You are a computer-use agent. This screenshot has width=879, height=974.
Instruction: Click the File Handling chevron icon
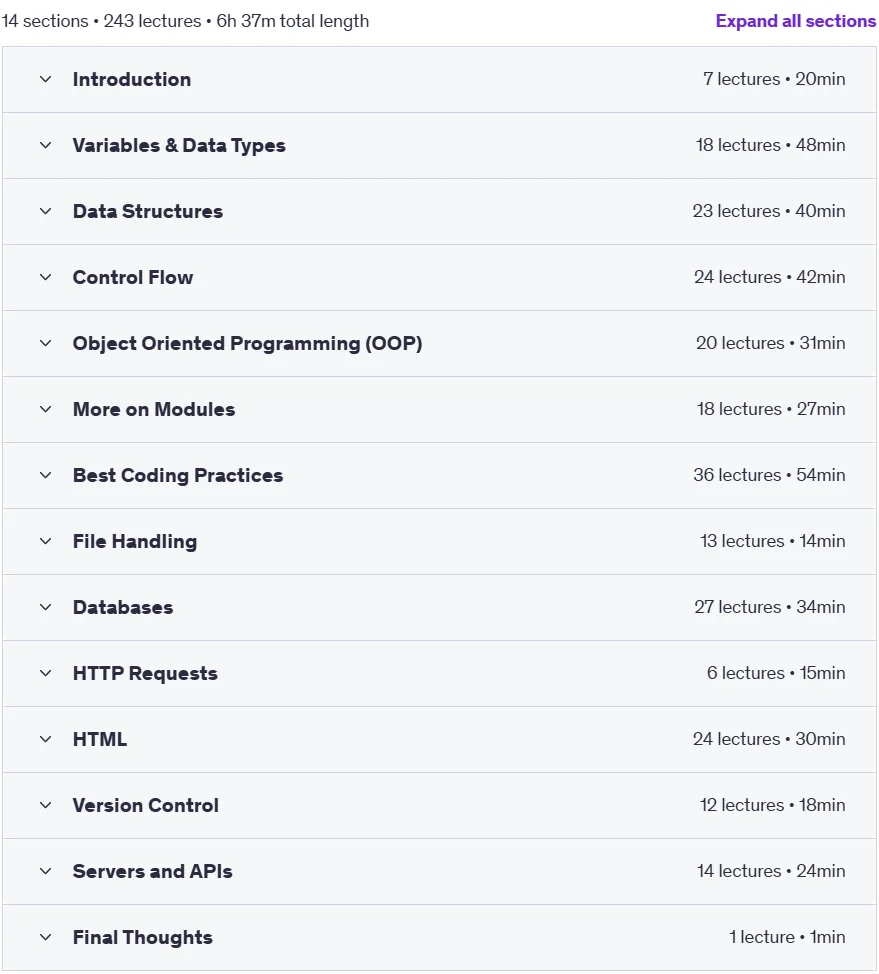point(45,541)
